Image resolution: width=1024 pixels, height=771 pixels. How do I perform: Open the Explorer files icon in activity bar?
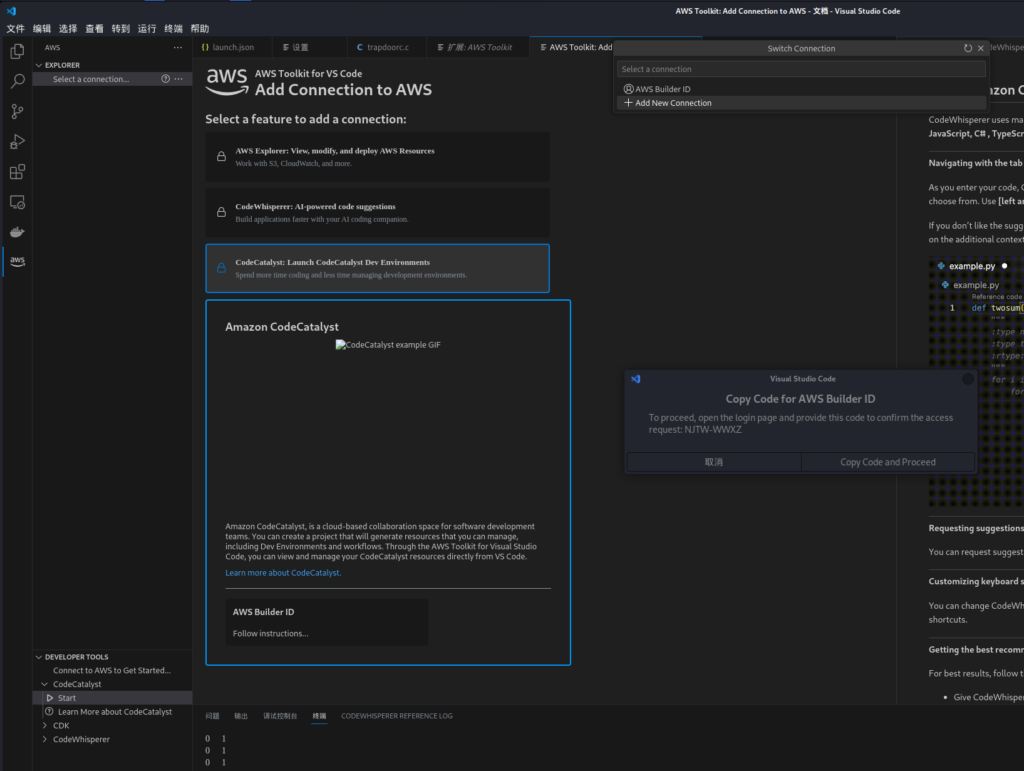pyautogui.click(x=17, y=51)
